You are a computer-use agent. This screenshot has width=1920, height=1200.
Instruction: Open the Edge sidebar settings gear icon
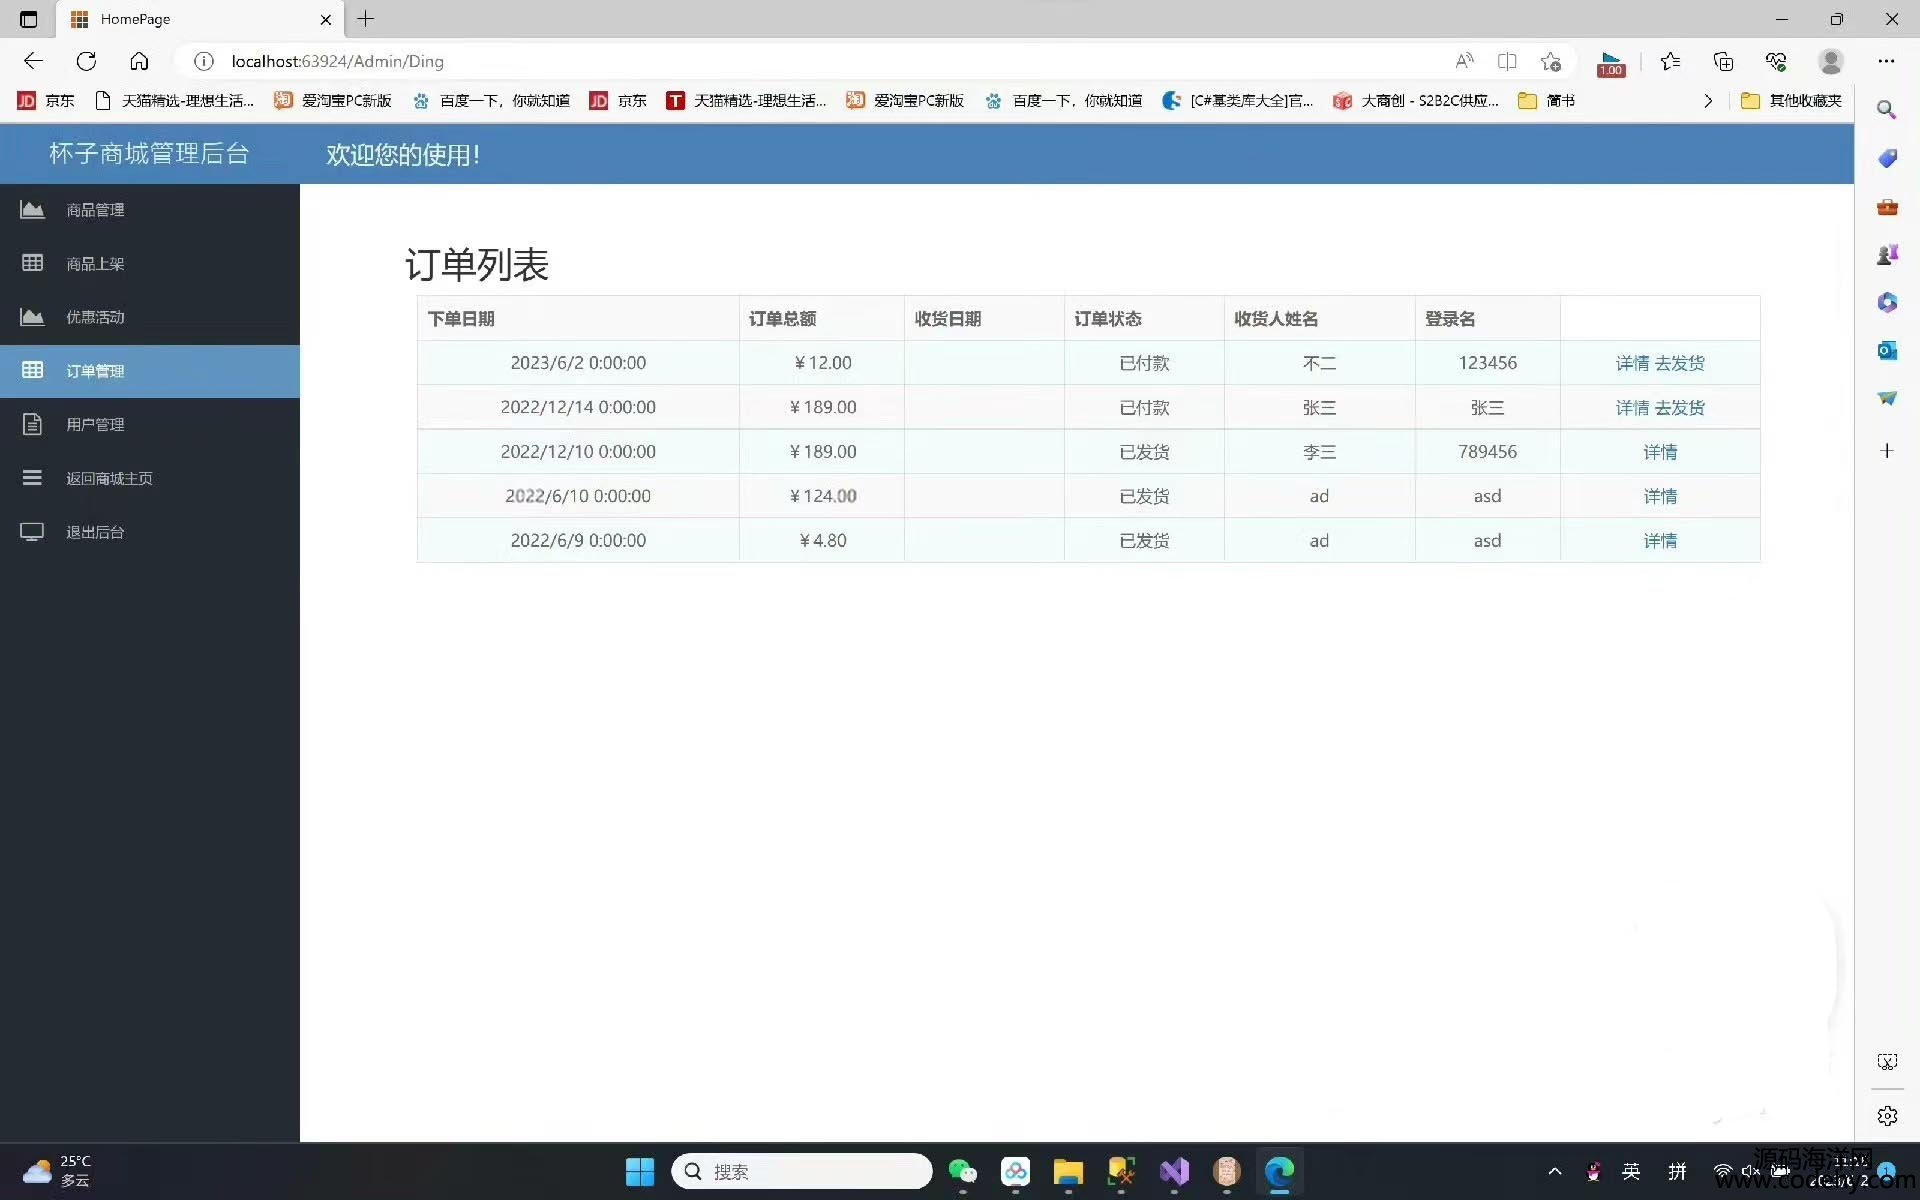coord(1886,1115)
